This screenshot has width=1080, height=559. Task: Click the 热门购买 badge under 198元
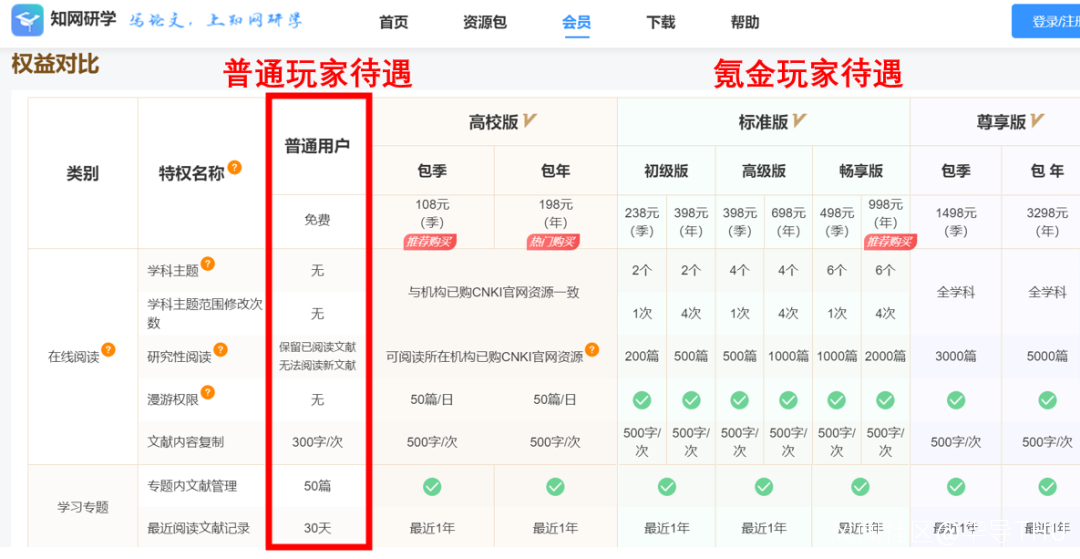(x=554, y=242)
